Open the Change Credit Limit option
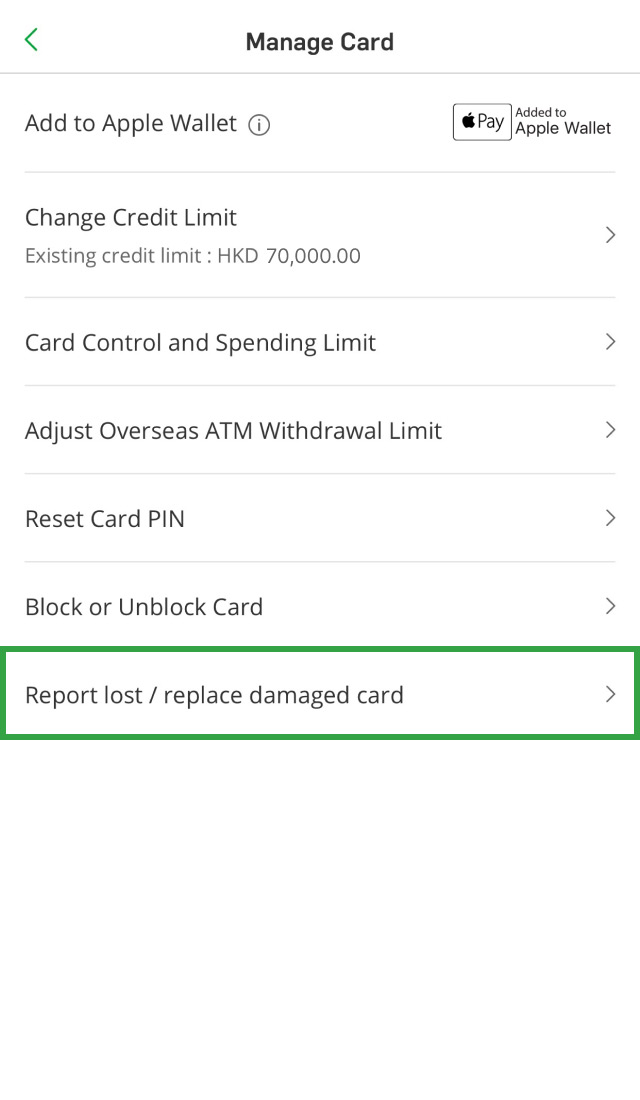This screenshot has height=1100, width=640. click(x=131, y=218)
